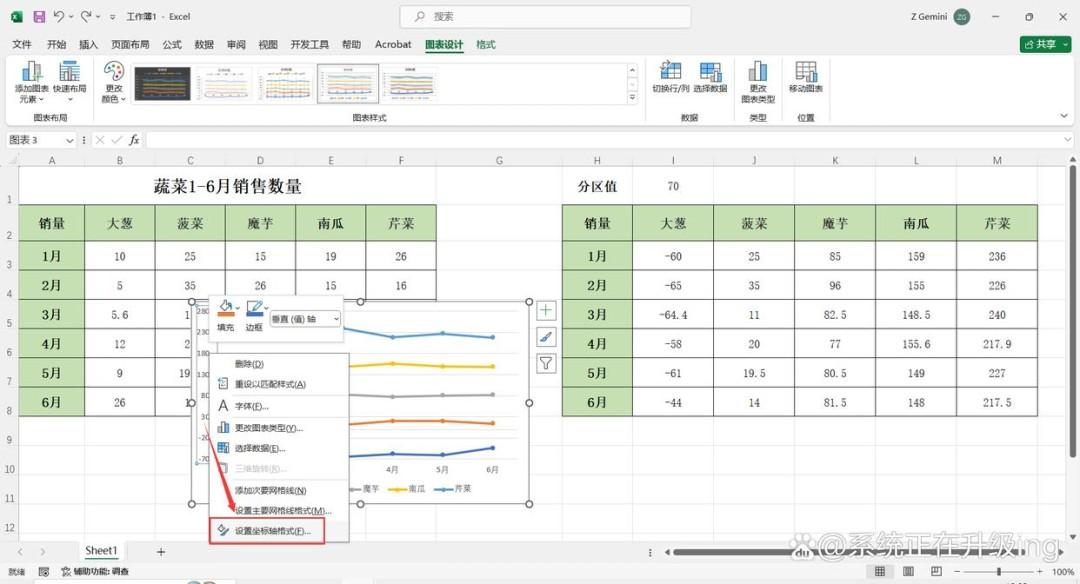Open the 公式 (Formulas) tab

coord(172,44)
